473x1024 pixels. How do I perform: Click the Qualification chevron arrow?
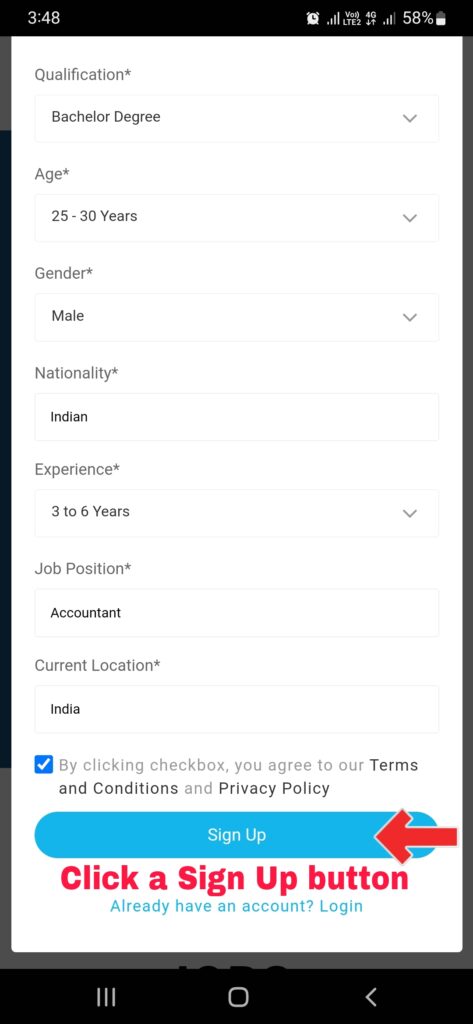pyautogui.click(x=410, y=118)
